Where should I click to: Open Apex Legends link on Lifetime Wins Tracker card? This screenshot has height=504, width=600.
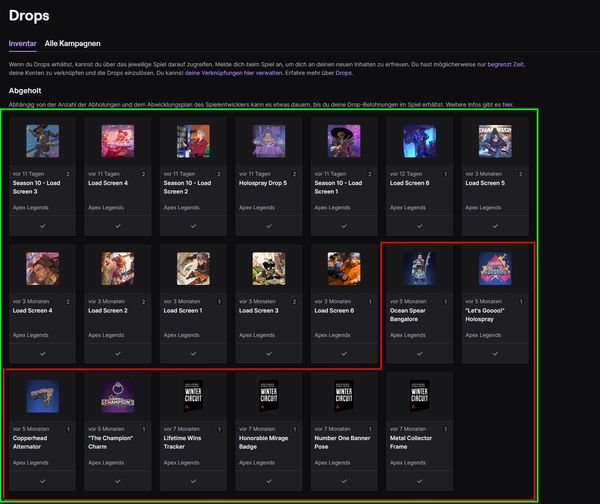click(x=181, y=462)
